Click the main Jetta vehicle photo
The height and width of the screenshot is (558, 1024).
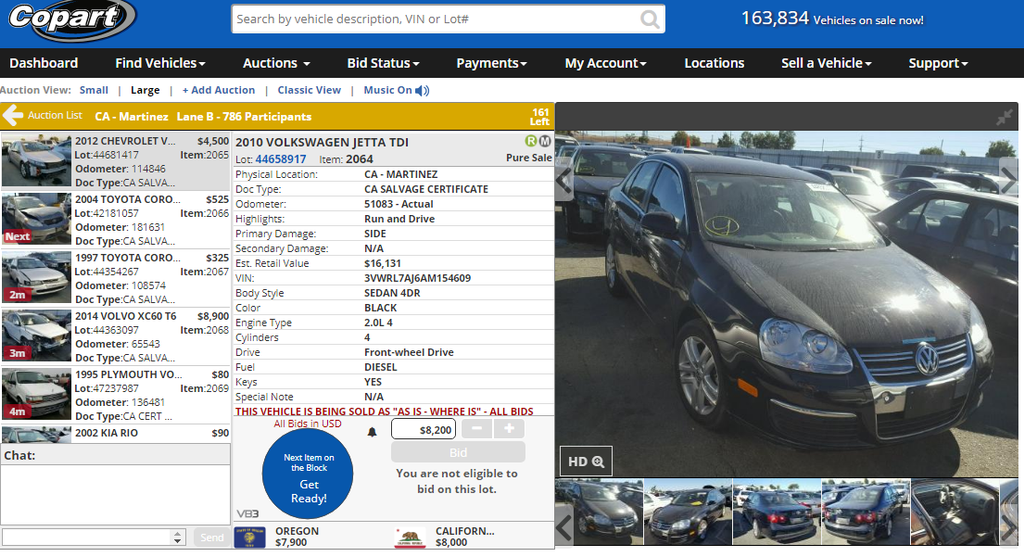pyautogui.click(x=786, y=304)
